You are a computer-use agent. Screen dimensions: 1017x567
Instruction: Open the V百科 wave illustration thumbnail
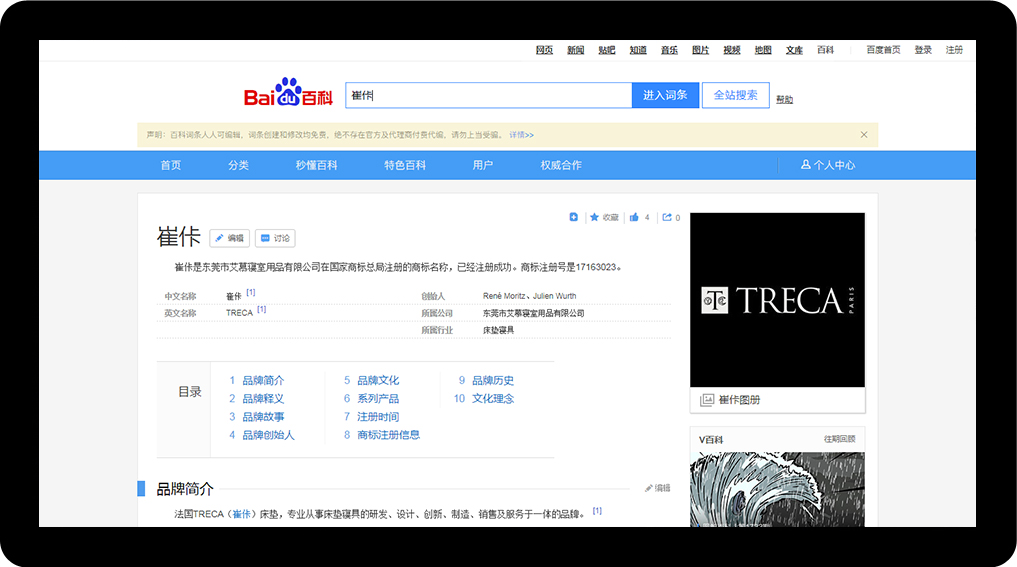coord(777,489)
